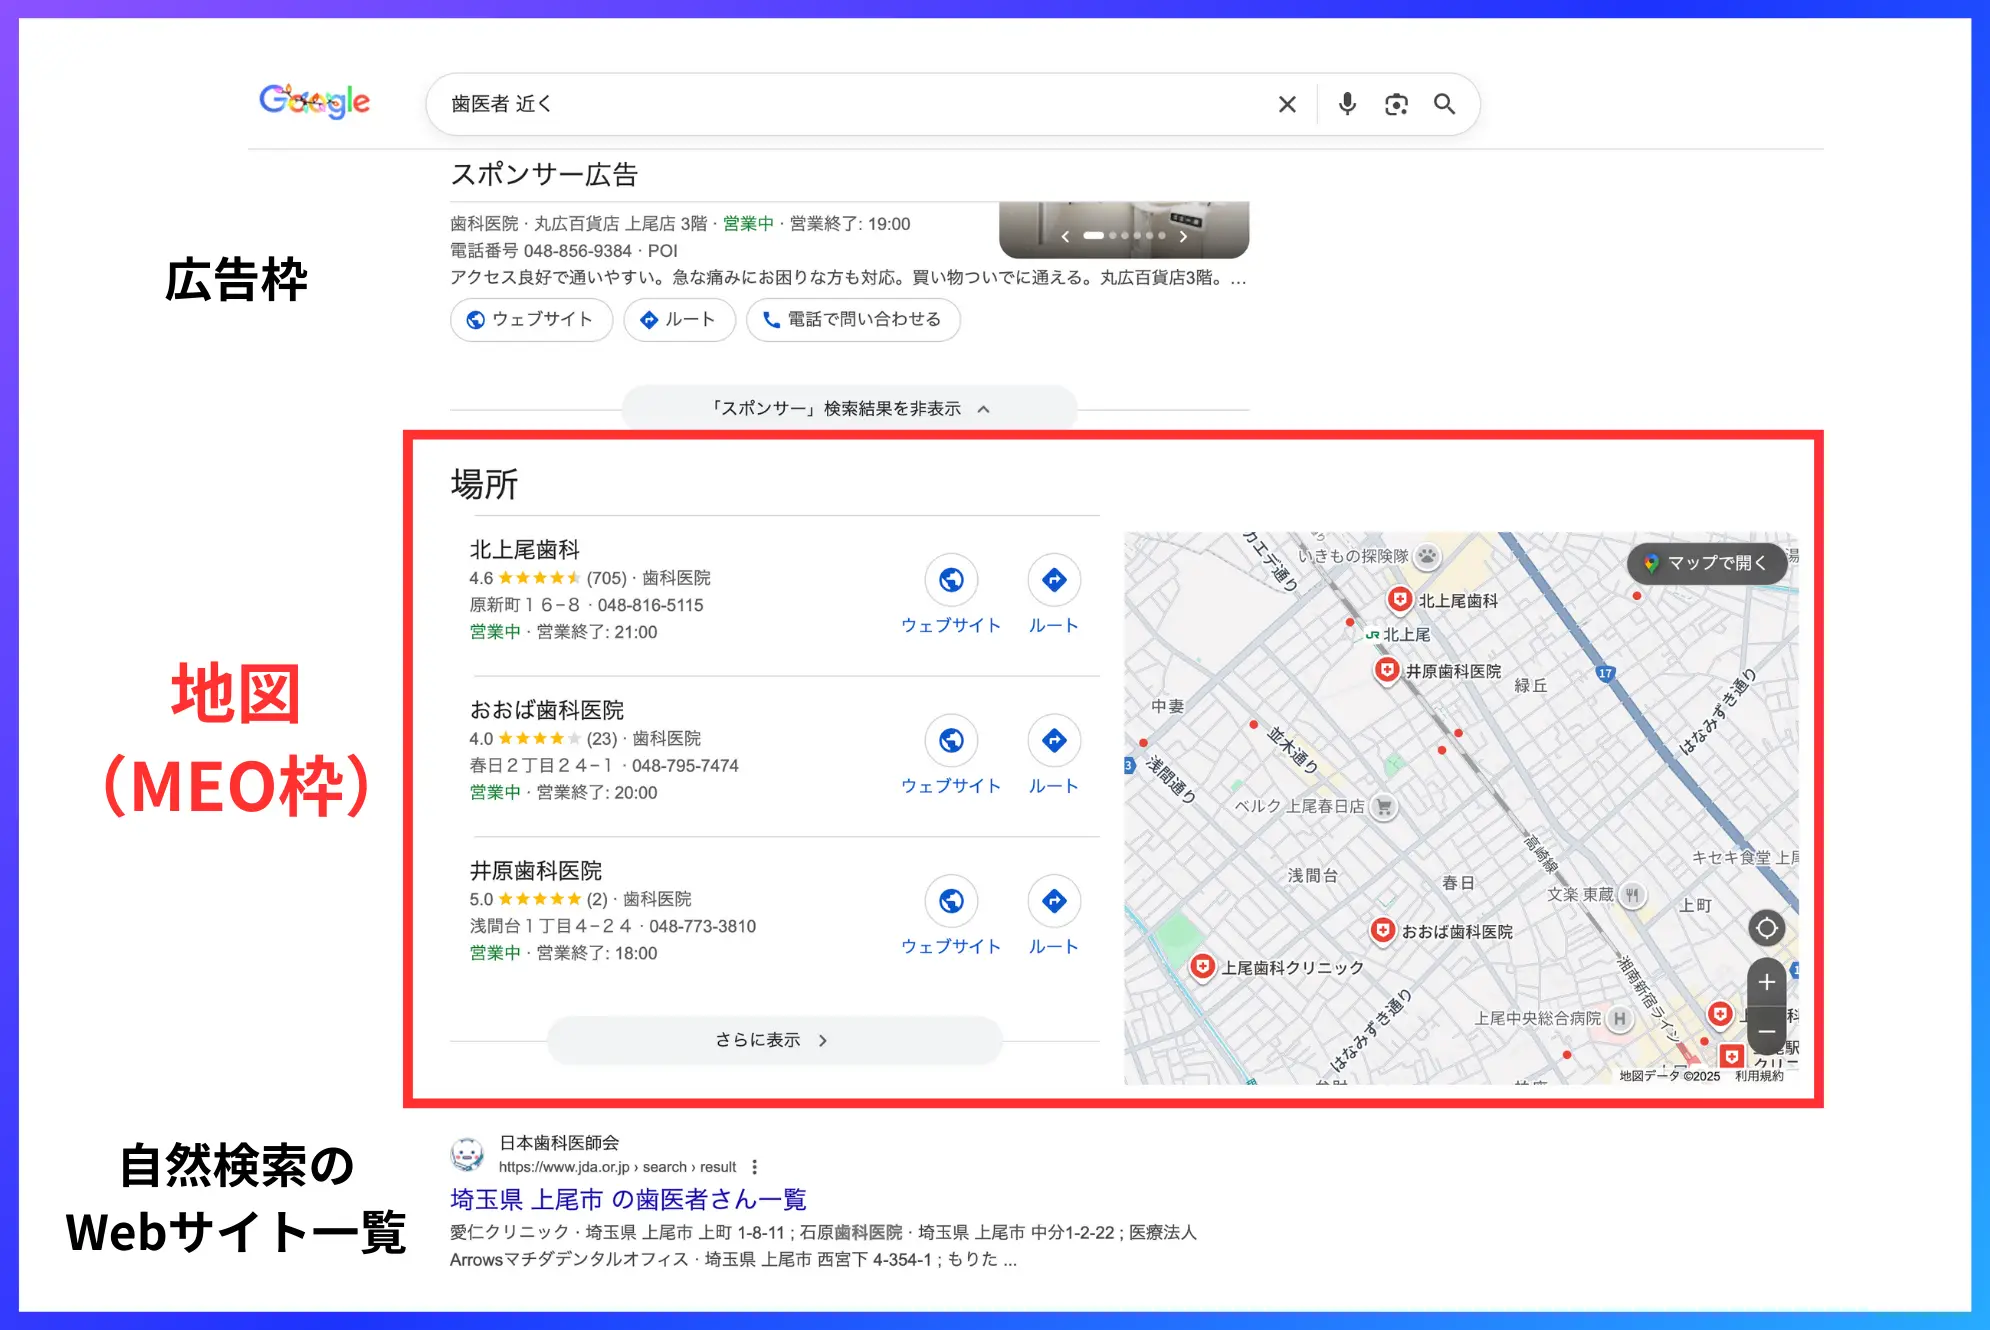Click the website globe icon for 井原歯科医院
The width and height of the screenshot is (1990, 1330).
[952, 901]
